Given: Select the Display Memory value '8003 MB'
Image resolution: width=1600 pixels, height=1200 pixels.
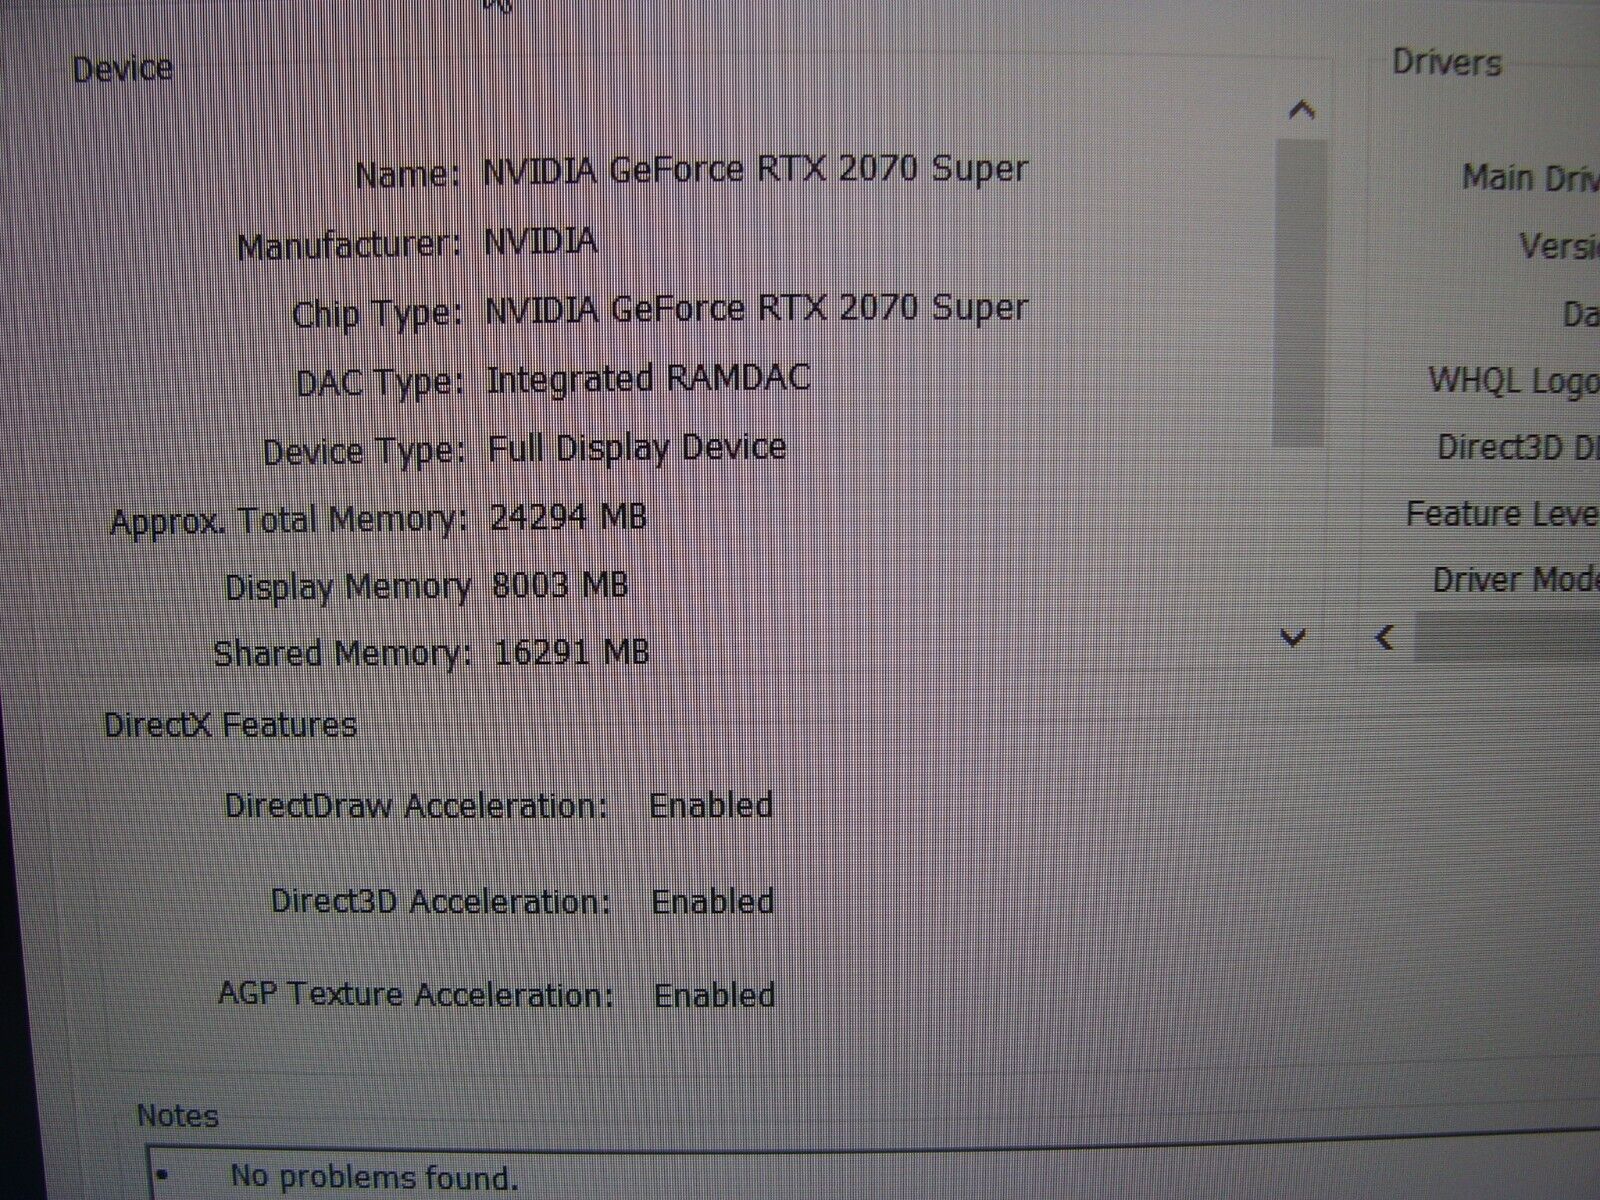Looking at the screenshot, I should click(560, 585).
